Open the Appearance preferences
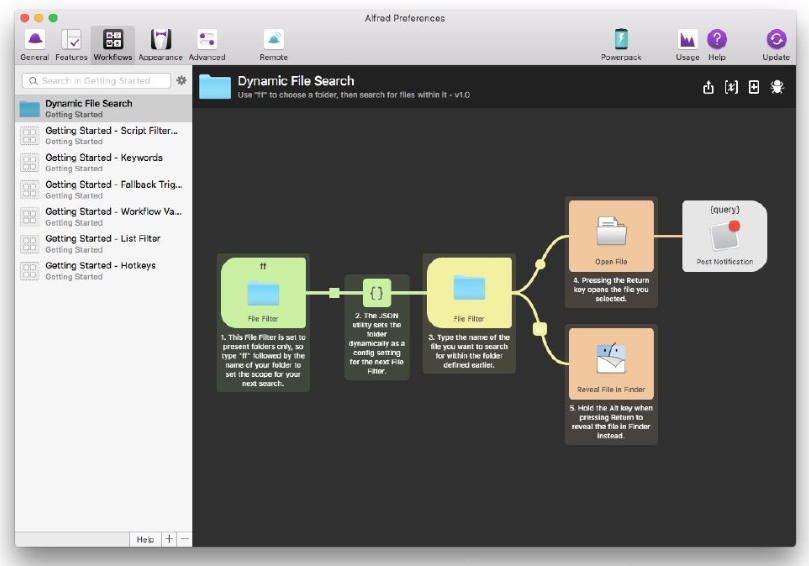 click(160, 44)
